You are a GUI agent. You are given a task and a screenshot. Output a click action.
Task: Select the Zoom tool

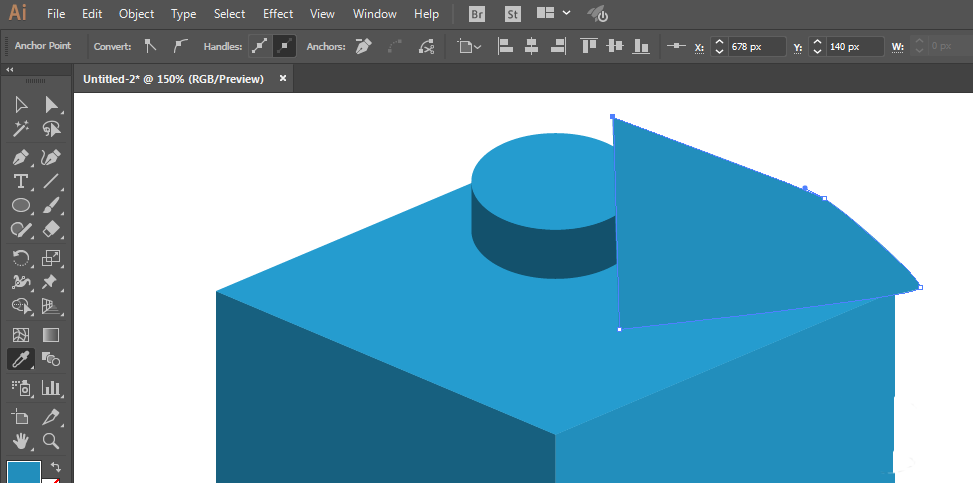coord(51,441)
